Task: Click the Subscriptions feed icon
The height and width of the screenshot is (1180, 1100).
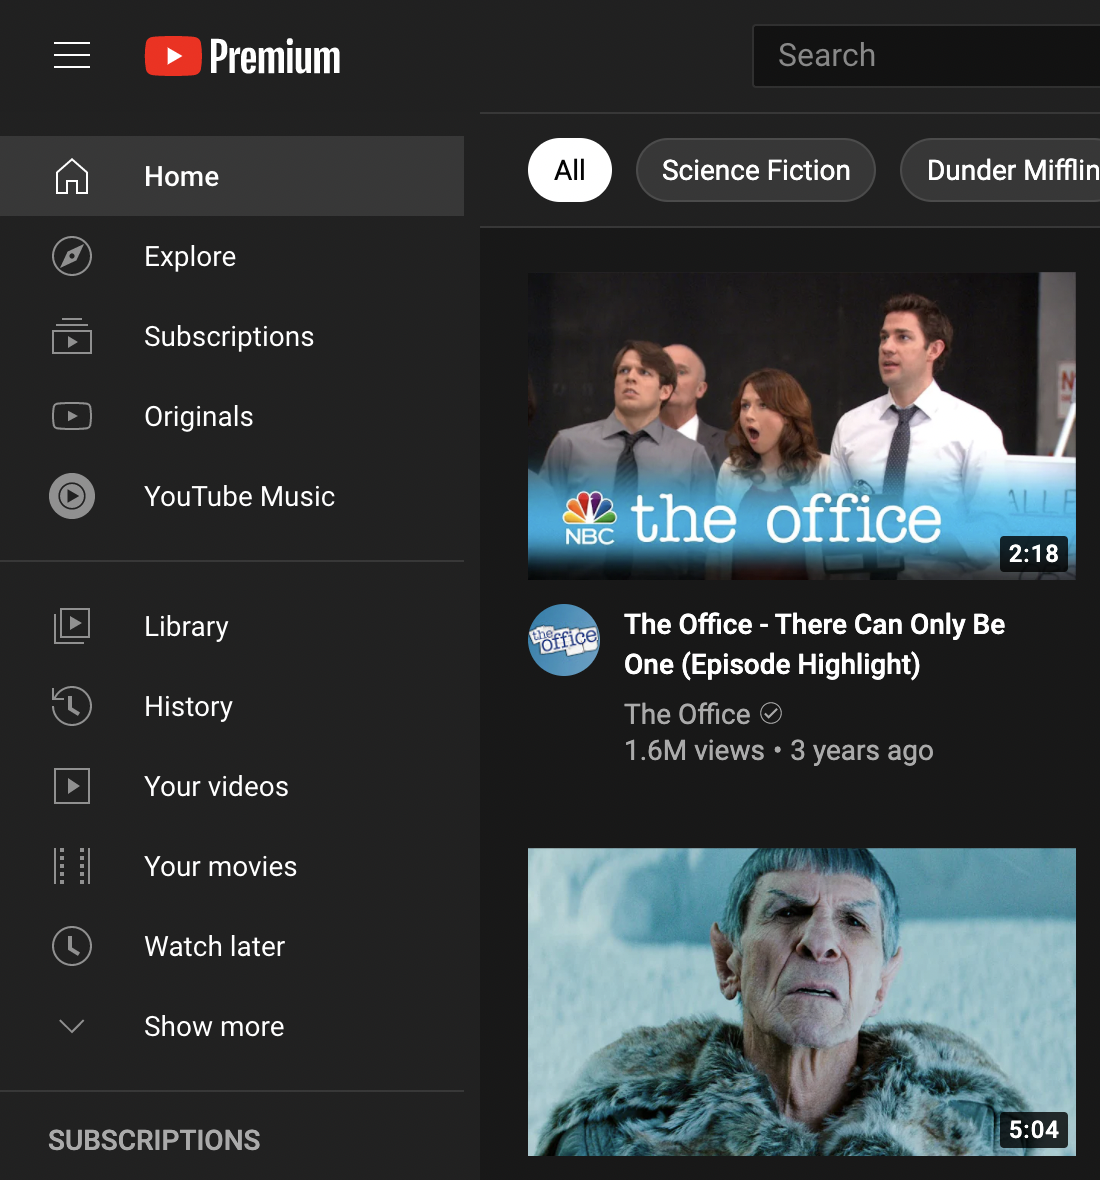Action: click(71, 337)
